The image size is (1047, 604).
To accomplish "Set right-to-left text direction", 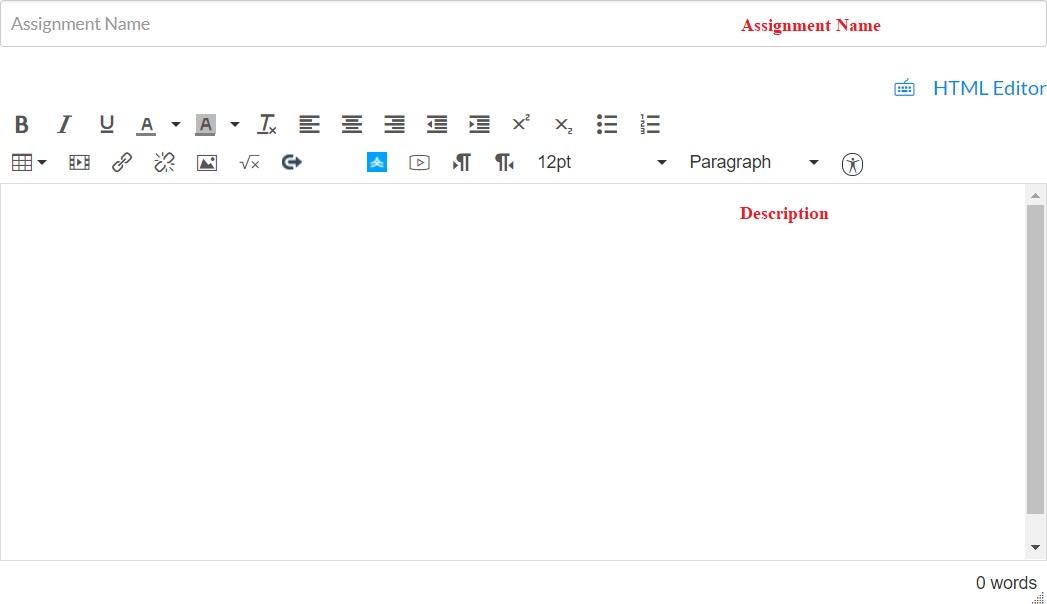I will 504,162.
